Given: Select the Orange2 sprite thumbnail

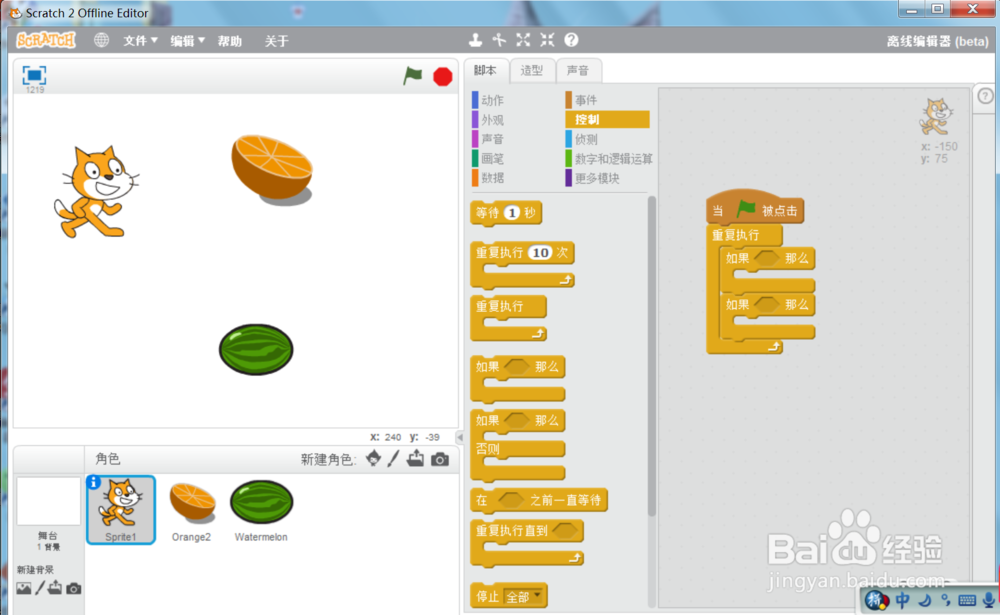Looking at the screenshot, I should pyautogui.click(x=191, y=510).
